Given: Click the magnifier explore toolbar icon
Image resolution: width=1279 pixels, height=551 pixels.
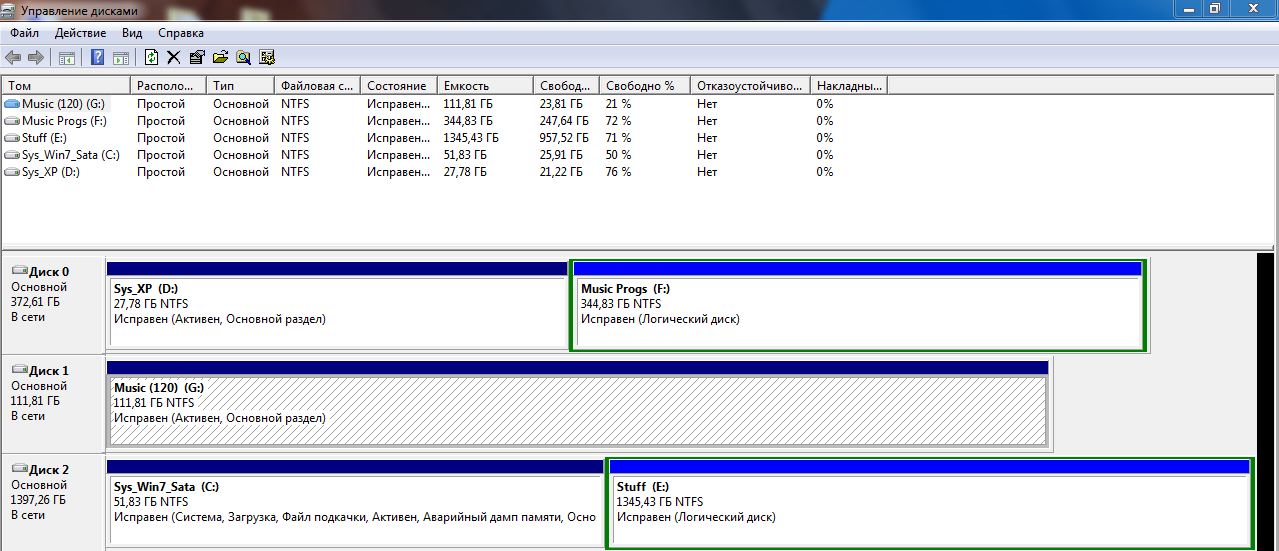Looking at the screenshot, I should pos(243,57).
